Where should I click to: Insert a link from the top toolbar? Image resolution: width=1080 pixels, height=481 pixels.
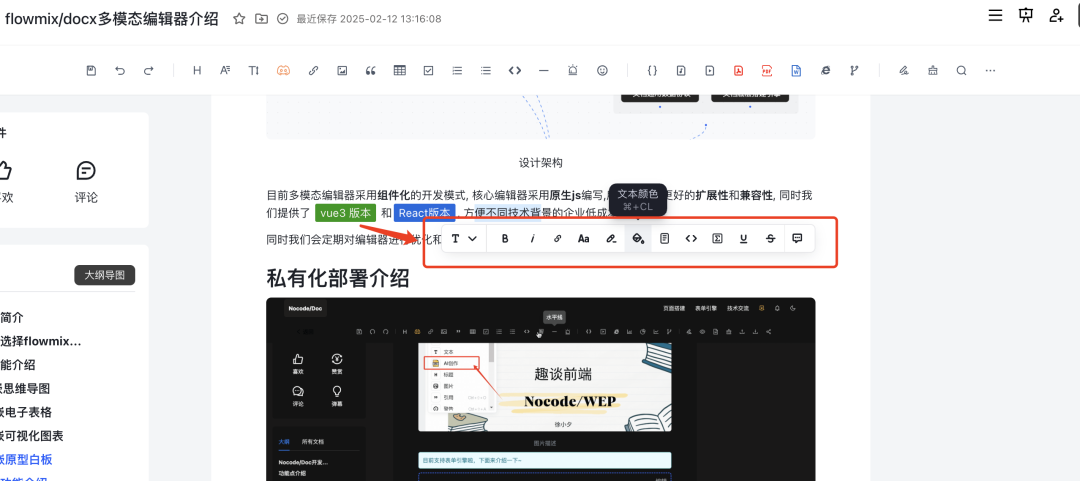pos(313,70)
